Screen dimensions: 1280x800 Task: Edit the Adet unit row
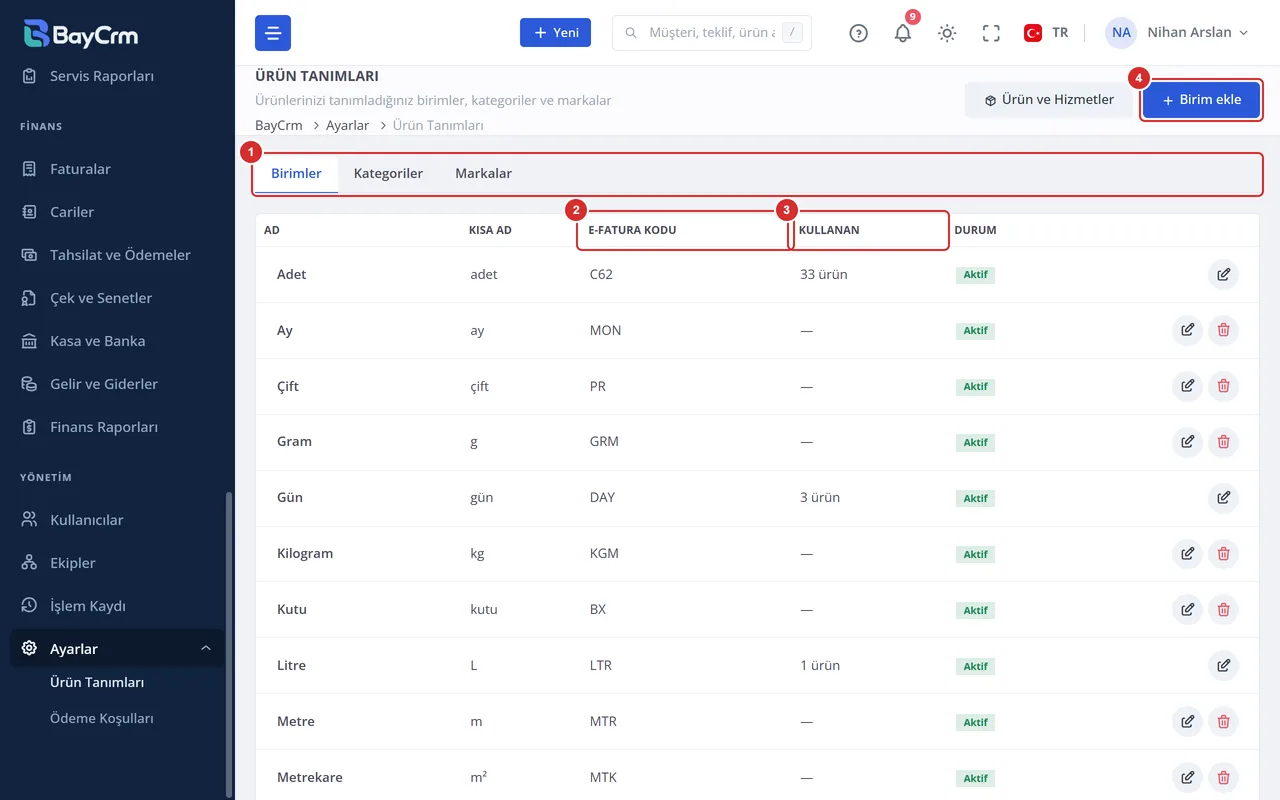coord(1223,274)
